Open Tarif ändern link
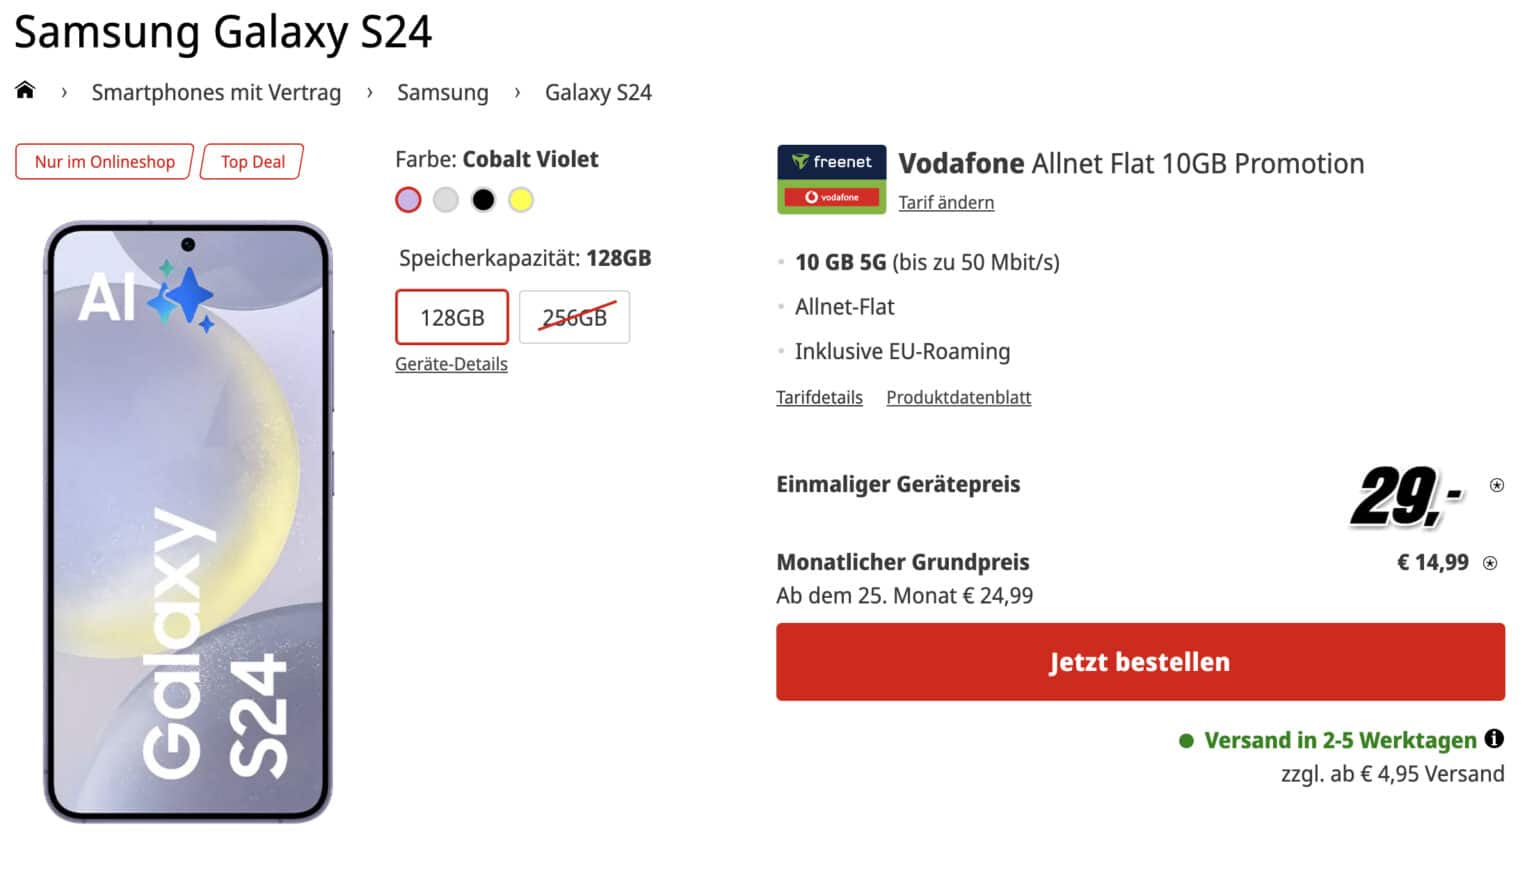Viewport: 1536px width, 870px height. tap(946, 202)
